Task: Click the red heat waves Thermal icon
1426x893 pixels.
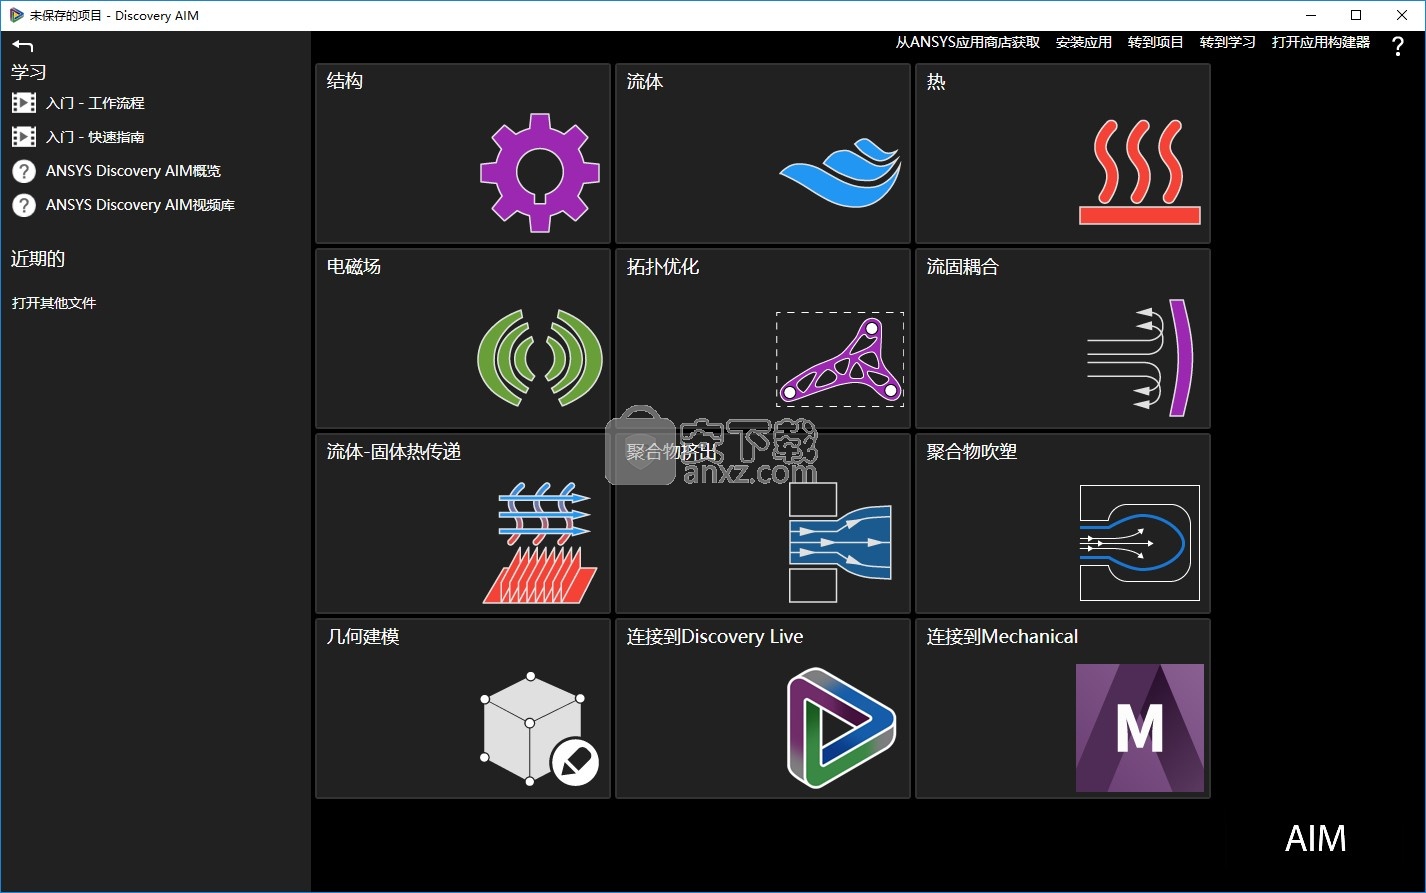Action: click(1140, 172)
